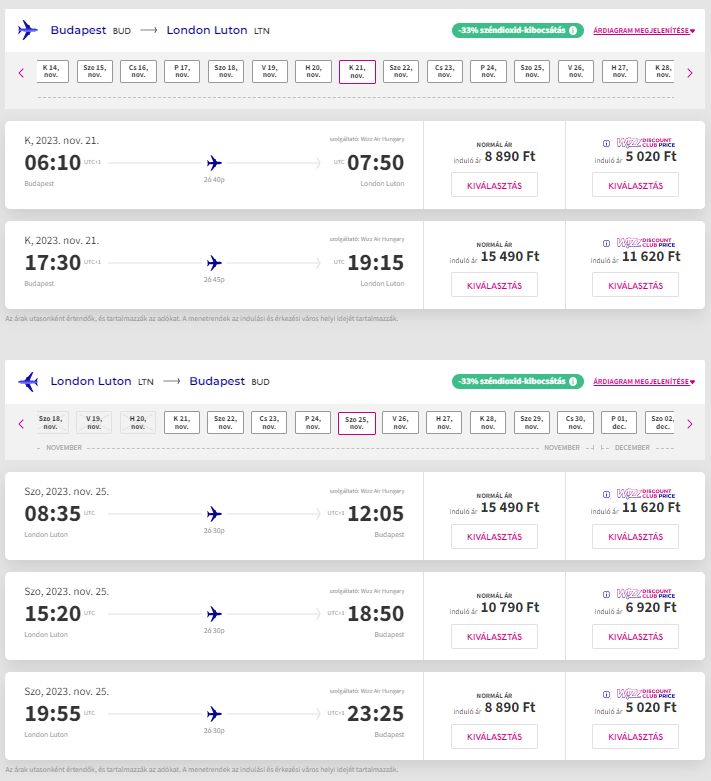This screenshot has height=781, width=711.
Task: Click previous dates arrow in return date strip
Action: coord(21,423)
